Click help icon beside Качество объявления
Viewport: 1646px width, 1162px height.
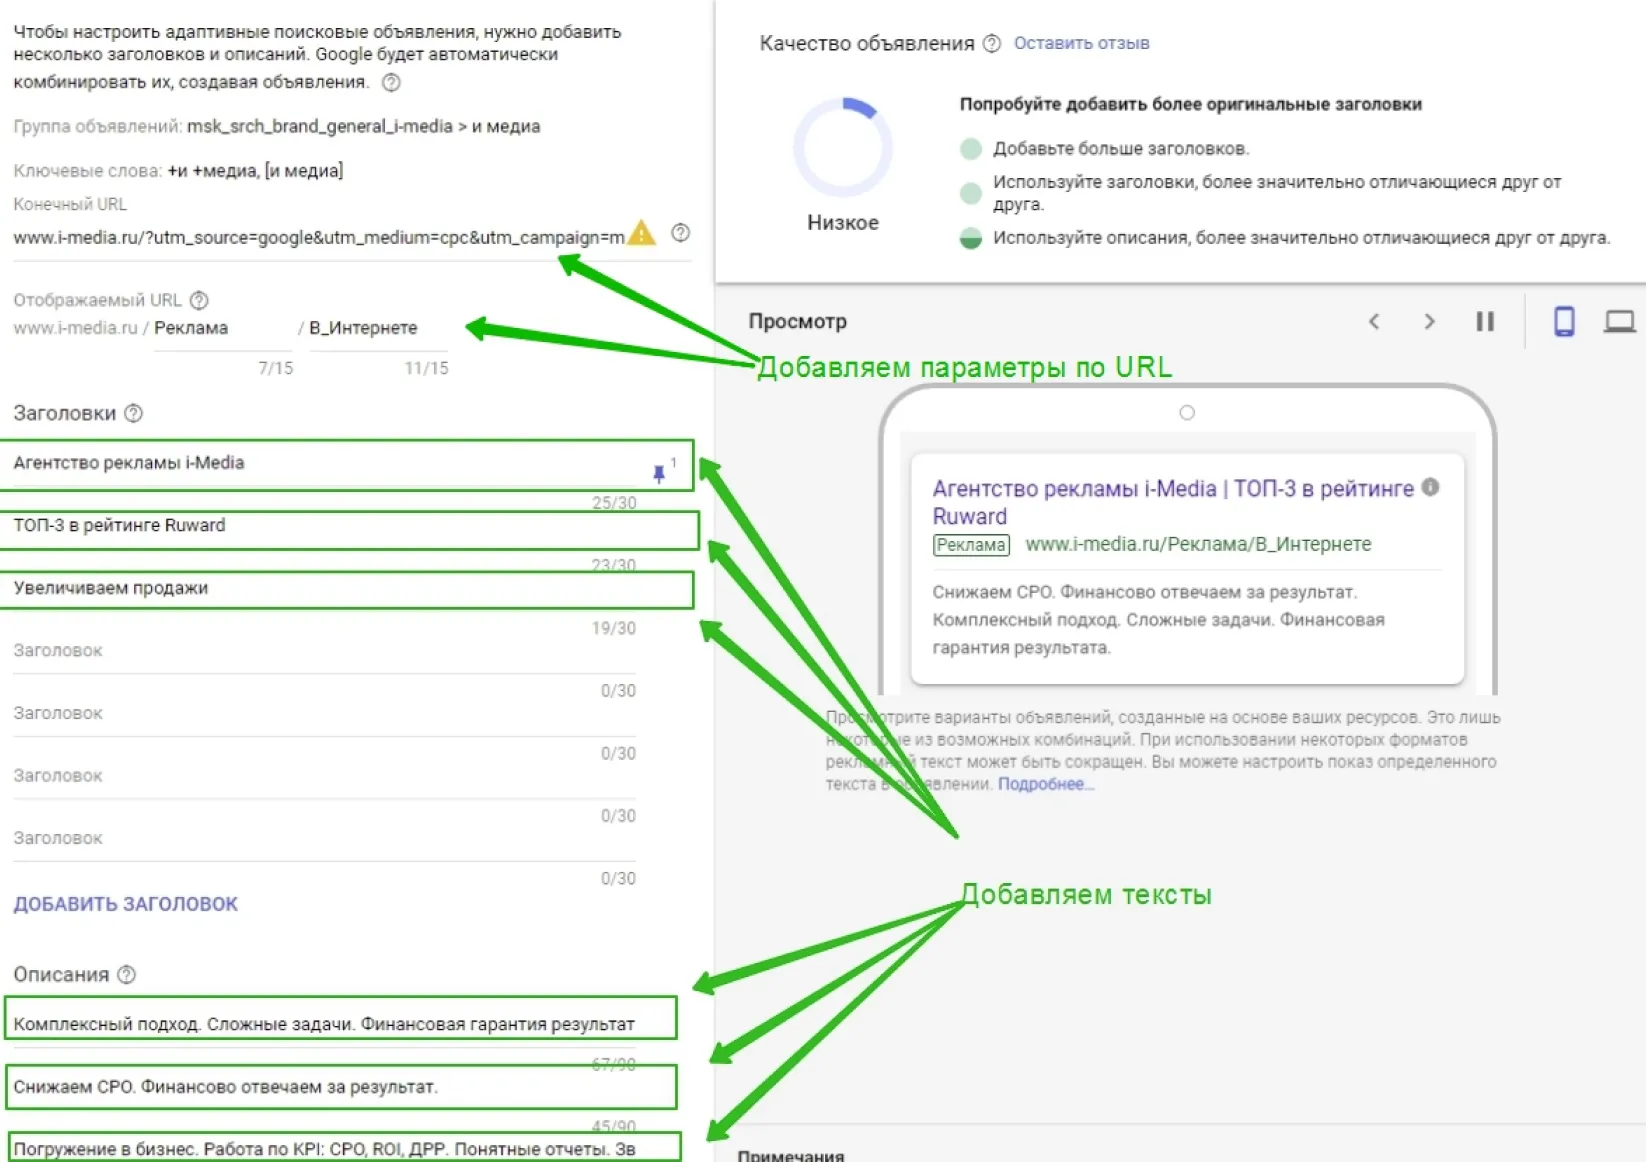[x=992, y=43]
